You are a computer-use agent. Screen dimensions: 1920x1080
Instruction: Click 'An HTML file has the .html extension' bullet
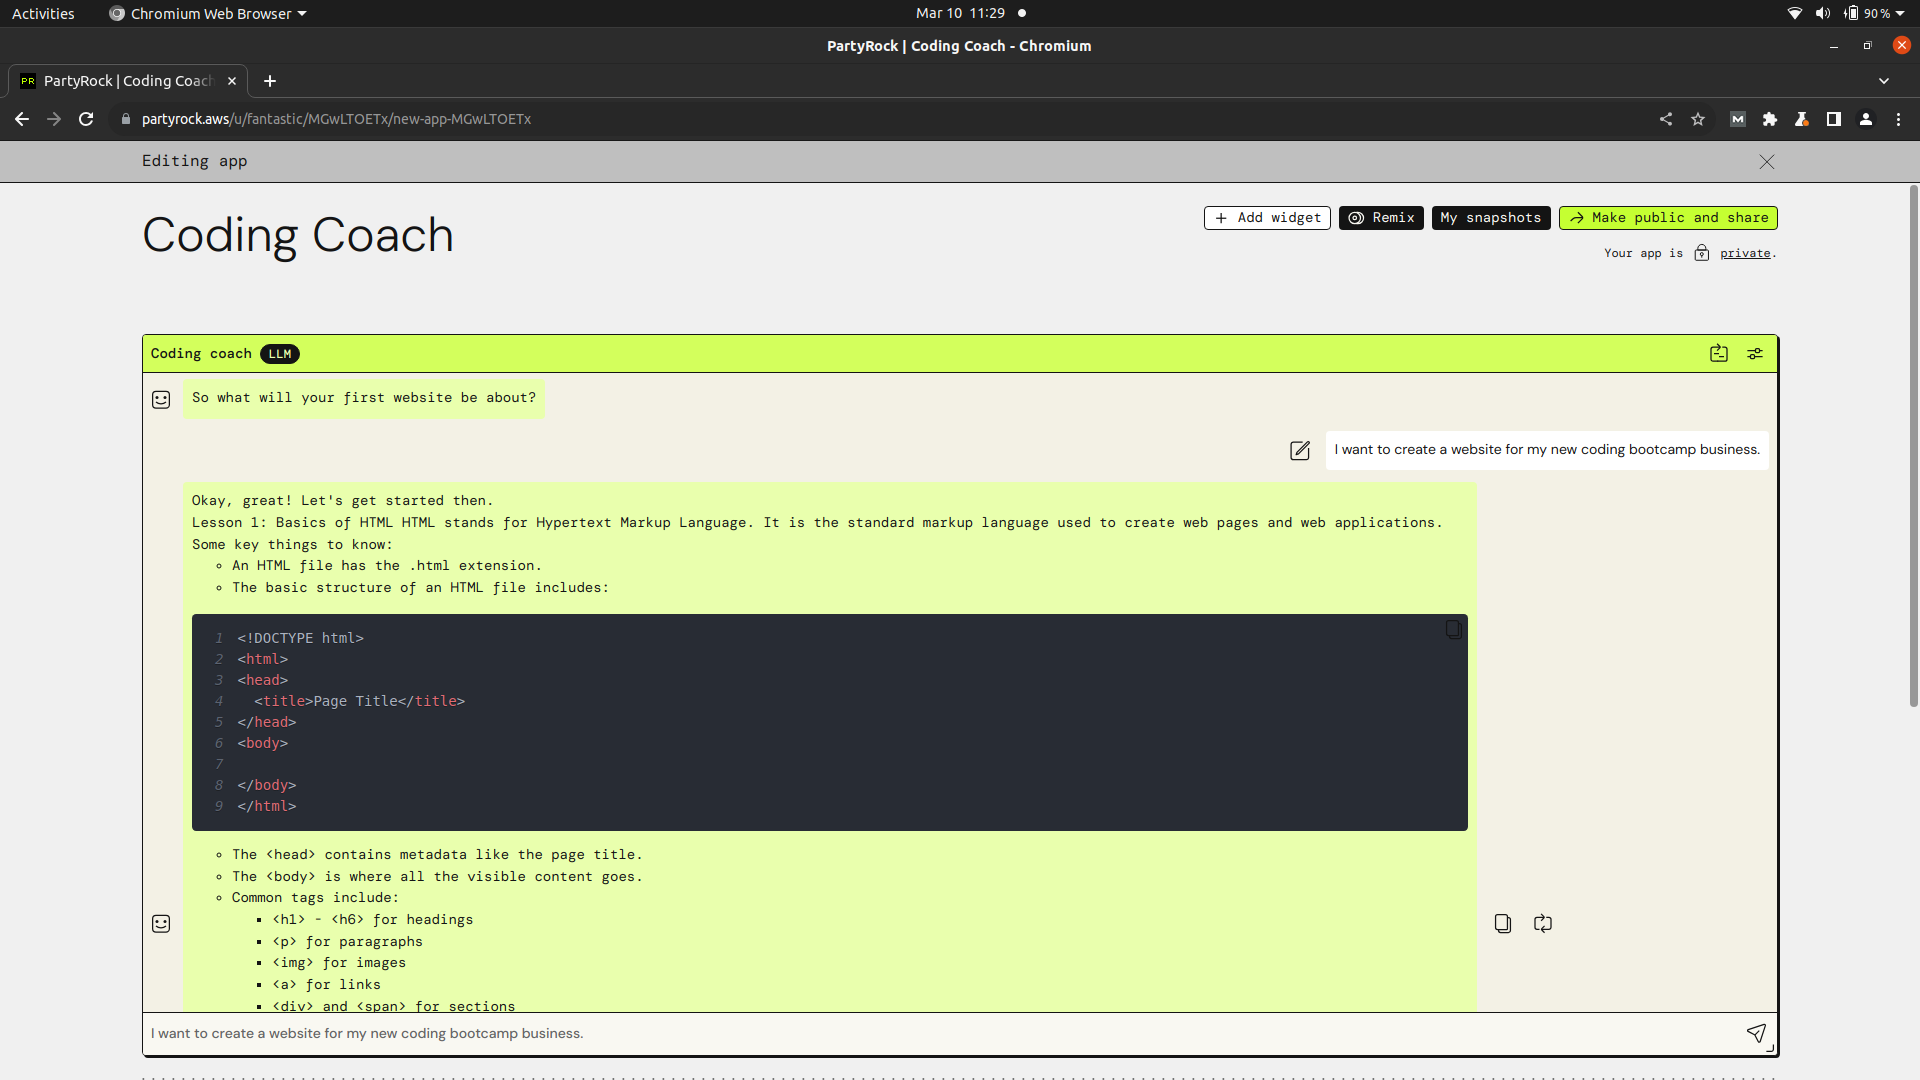pyautogui.click(x=386, y=566)
